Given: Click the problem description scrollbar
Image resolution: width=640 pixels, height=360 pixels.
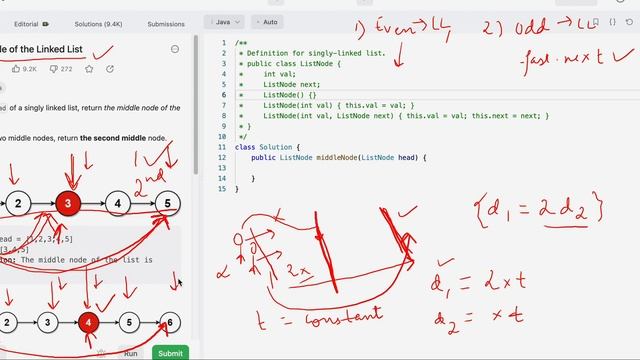Looking at the screenshot, I should [x=196, y=105].
